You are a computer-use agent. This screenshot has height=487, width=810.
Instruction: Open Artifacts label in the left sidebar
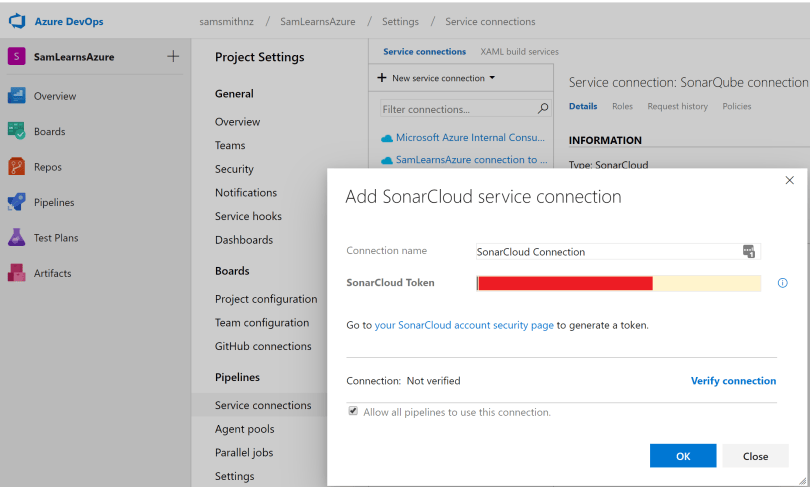(52, 273)
